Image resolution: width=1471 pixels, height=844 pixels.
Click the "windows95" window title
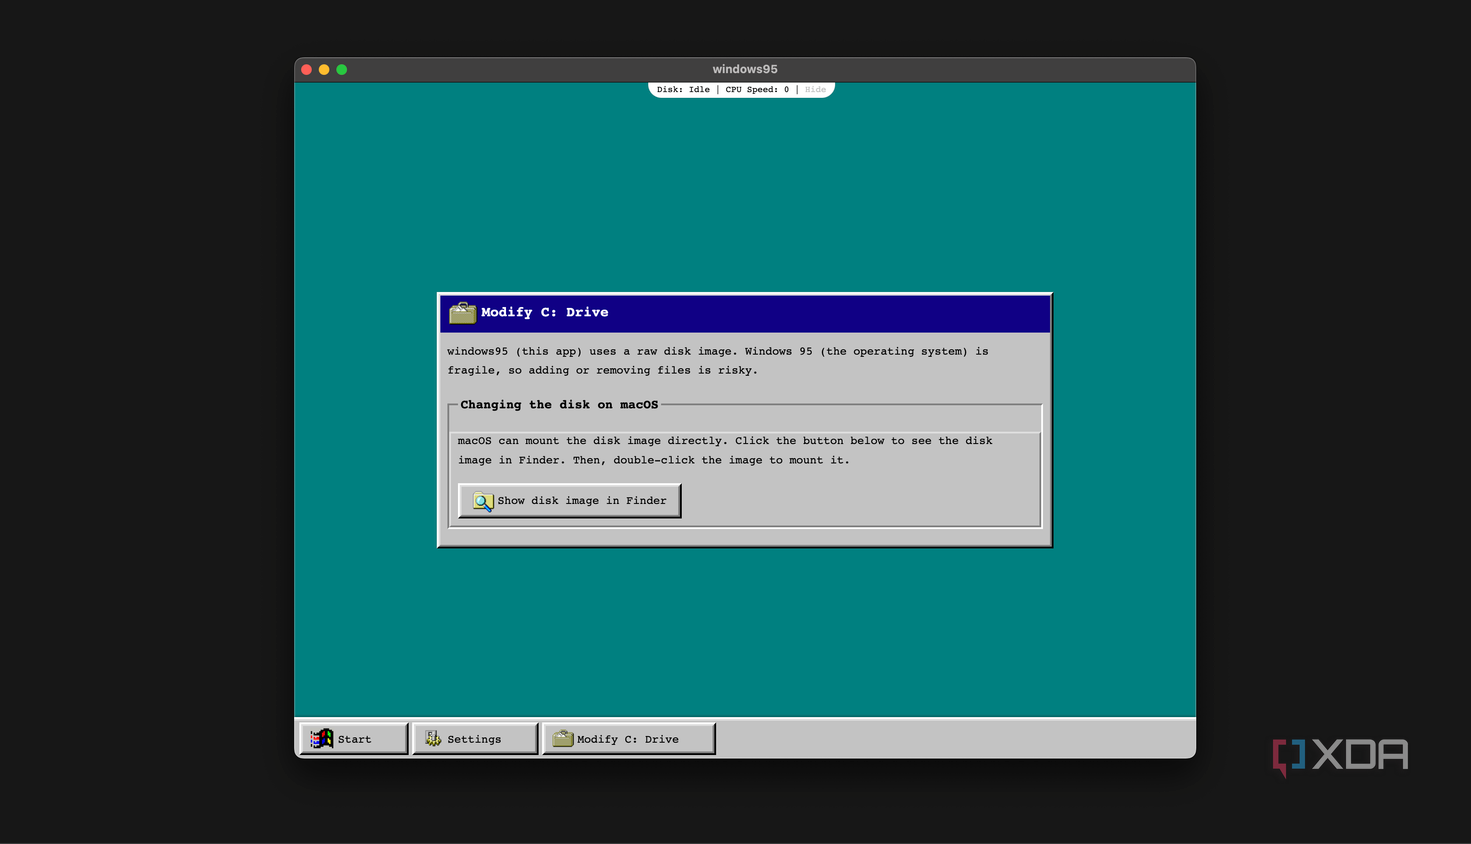(745, 69)
